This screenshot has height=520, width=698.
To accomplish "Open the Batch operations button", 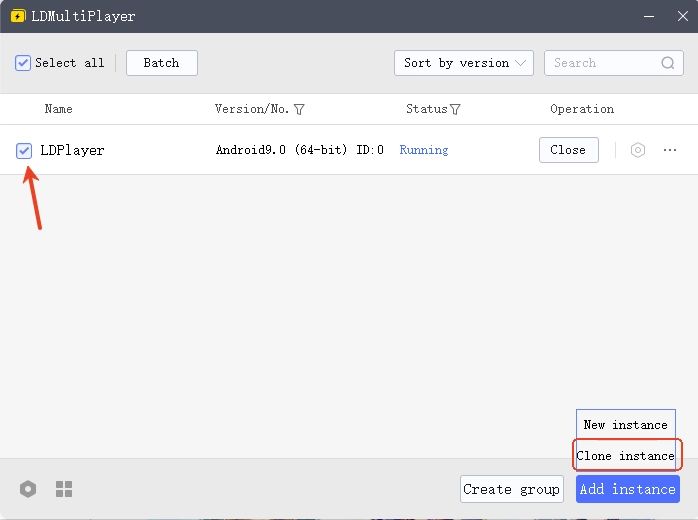I will [162, 63].
